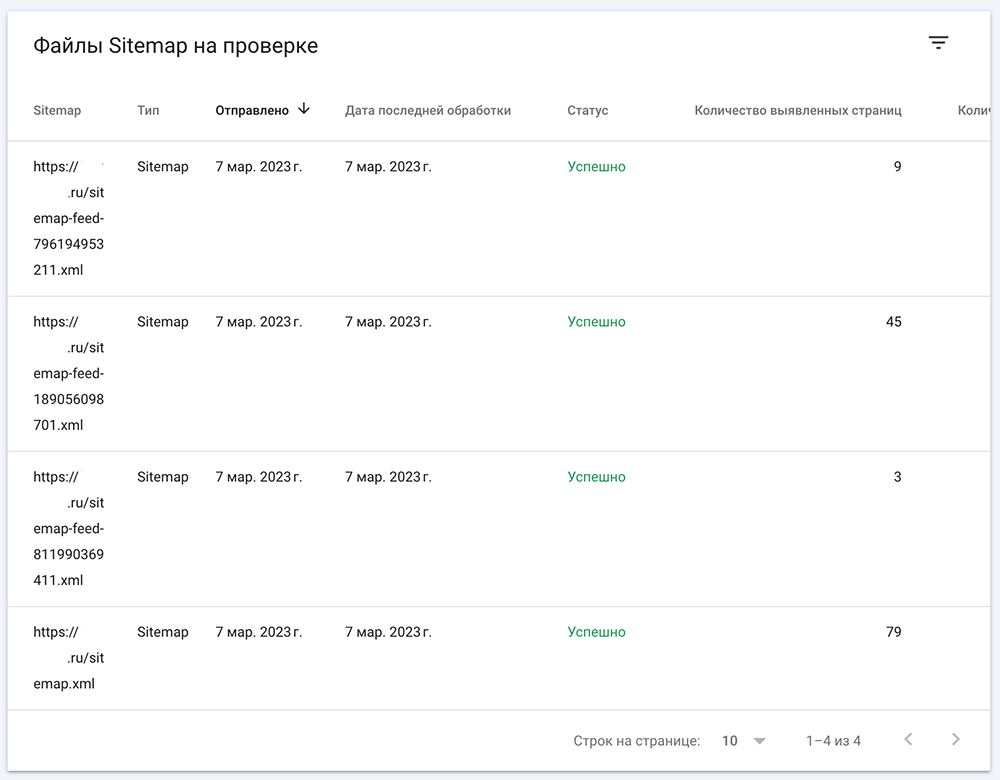Image resolution: width=1000 pixels, height=780 pixels.
Task: Click the Тип column header
Action: [148, 110]
